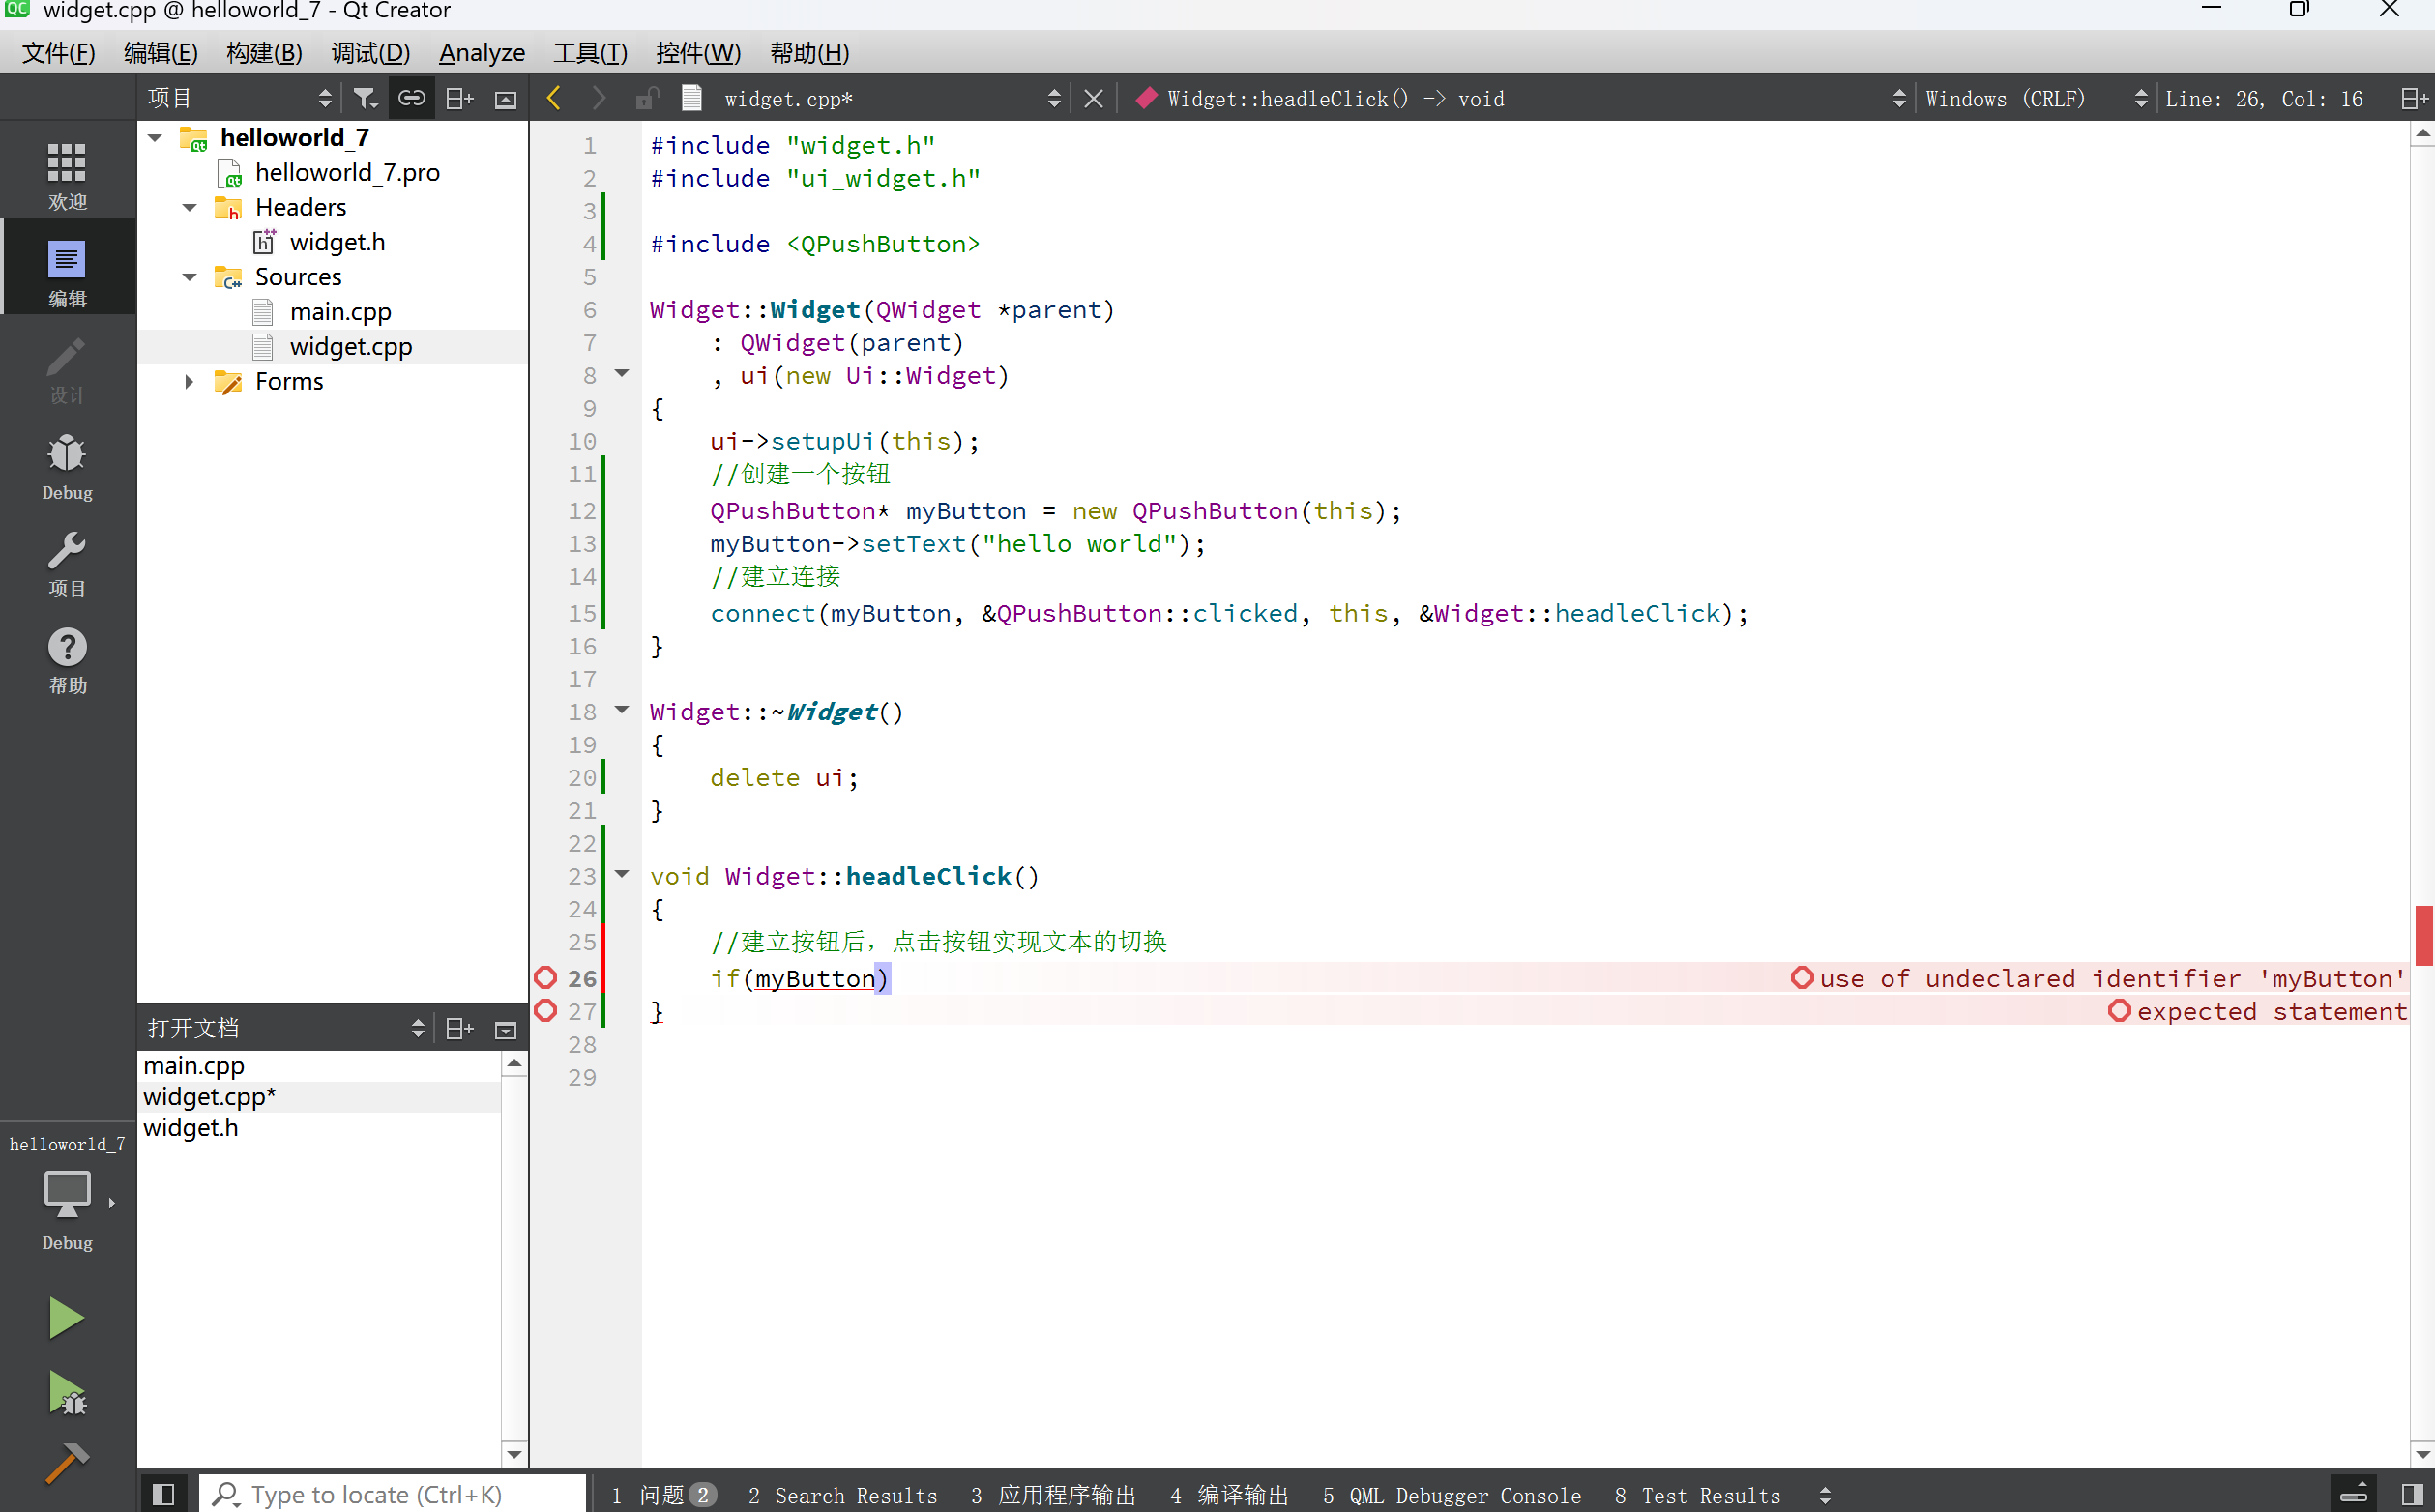Viewport: 2435px width, 1512px height.
Task: Expand the Forms folder
Action: point(189,381)
